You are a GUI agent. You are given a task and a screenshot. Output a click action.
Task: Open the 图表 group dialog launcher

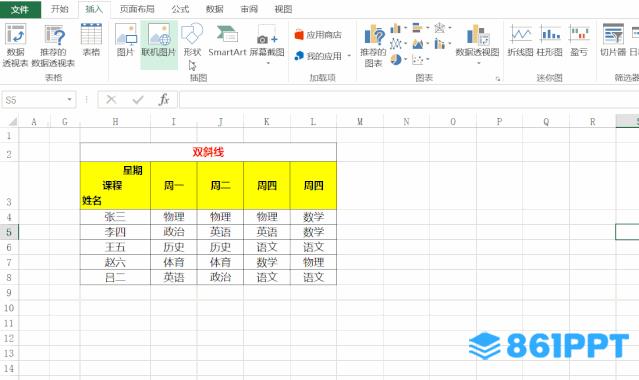[498, 79]
